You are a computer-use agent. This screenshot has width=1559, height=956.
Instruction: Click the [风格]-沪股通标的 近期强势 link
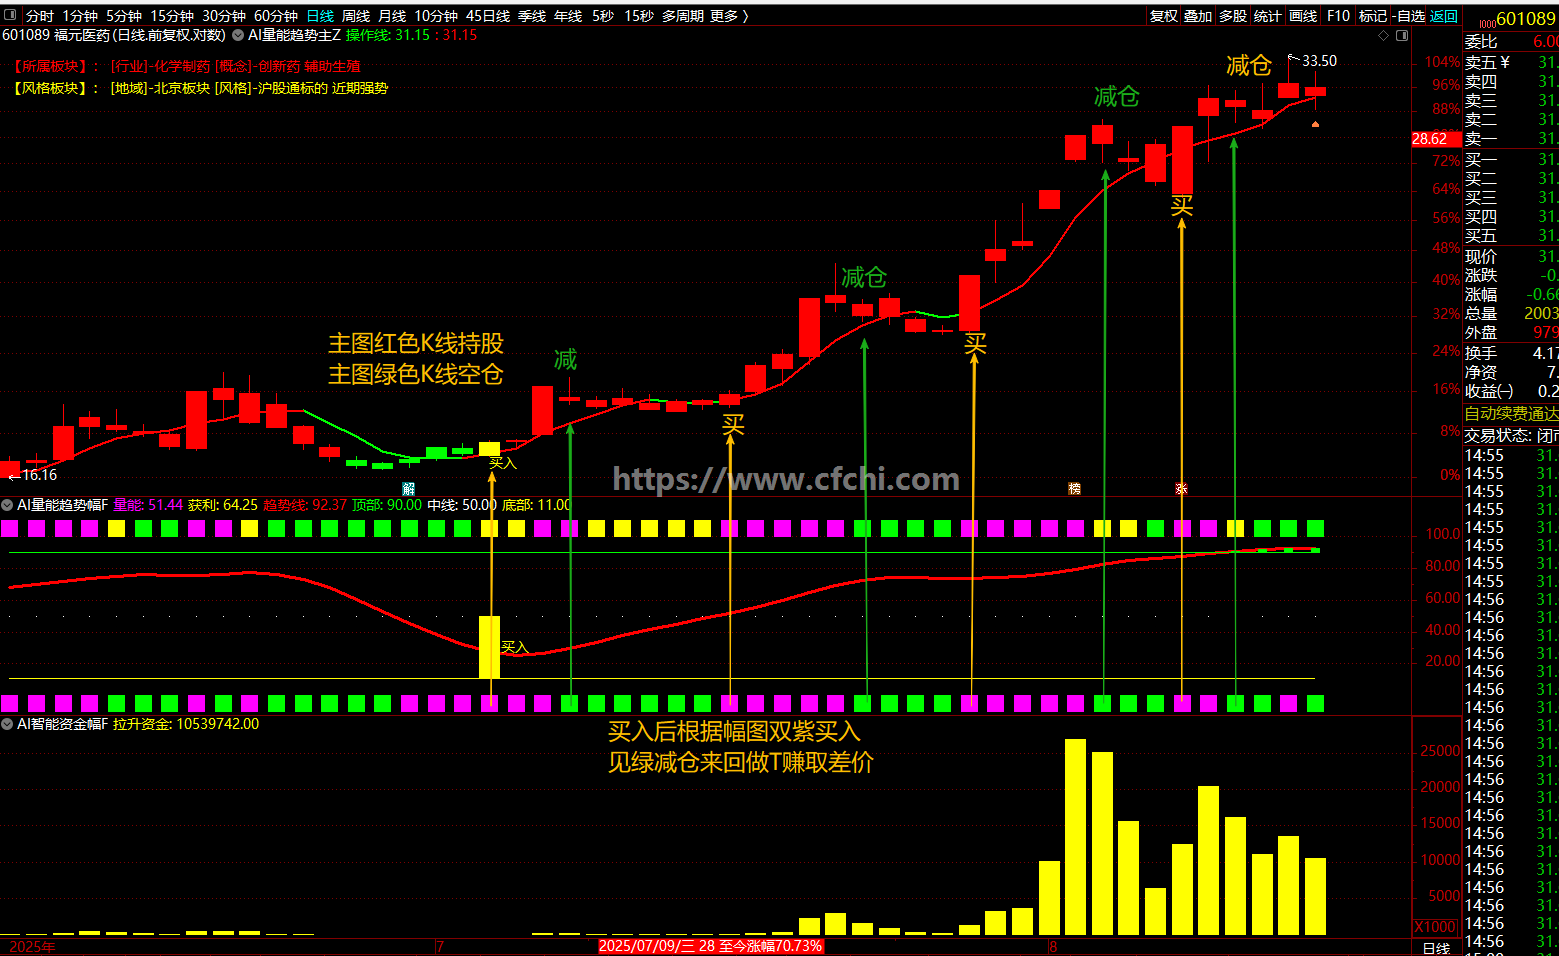coord(301,88)
